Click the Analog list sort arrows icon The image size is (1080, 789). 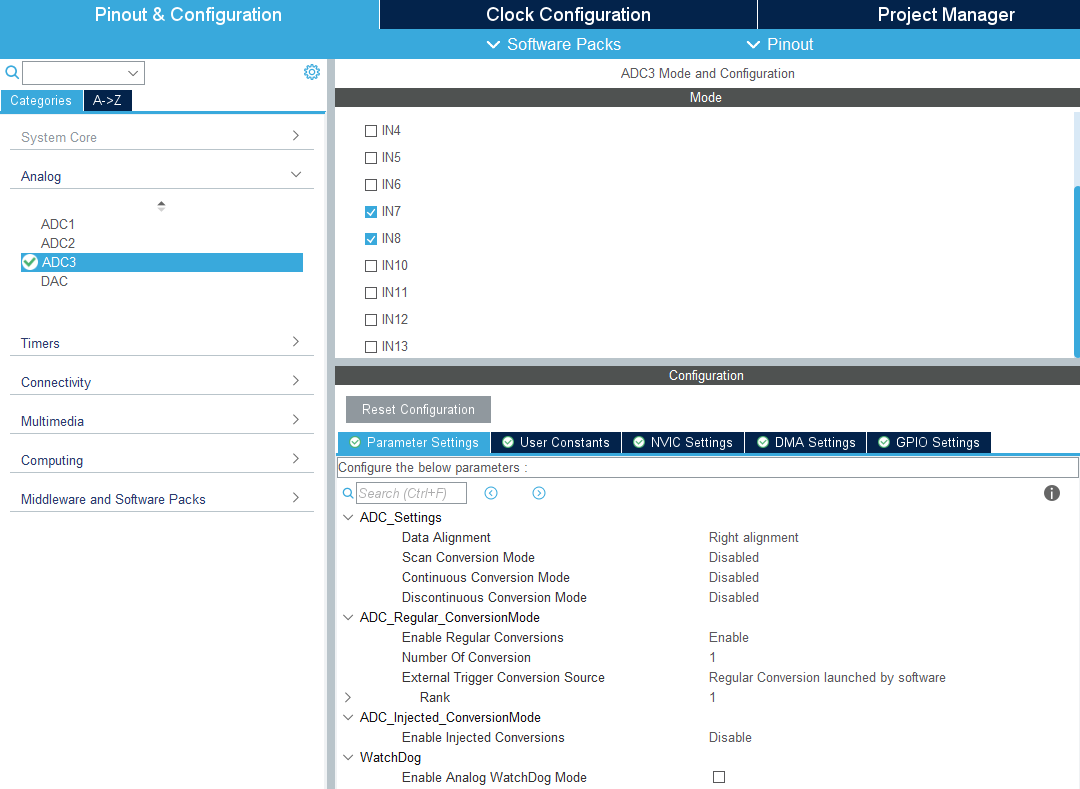click(161, 206)
